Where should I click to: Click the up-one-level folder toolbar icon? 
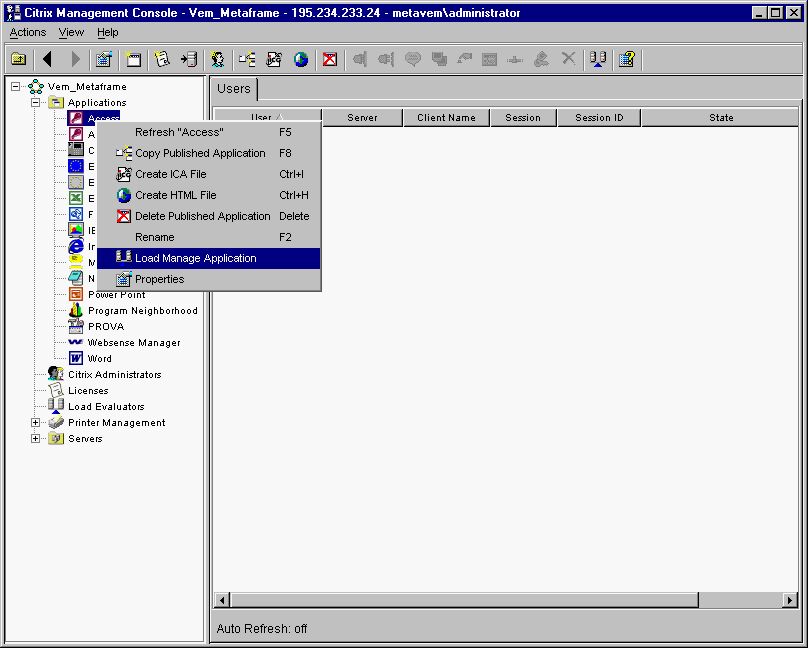pyautogui.click(x=19, y=59)
